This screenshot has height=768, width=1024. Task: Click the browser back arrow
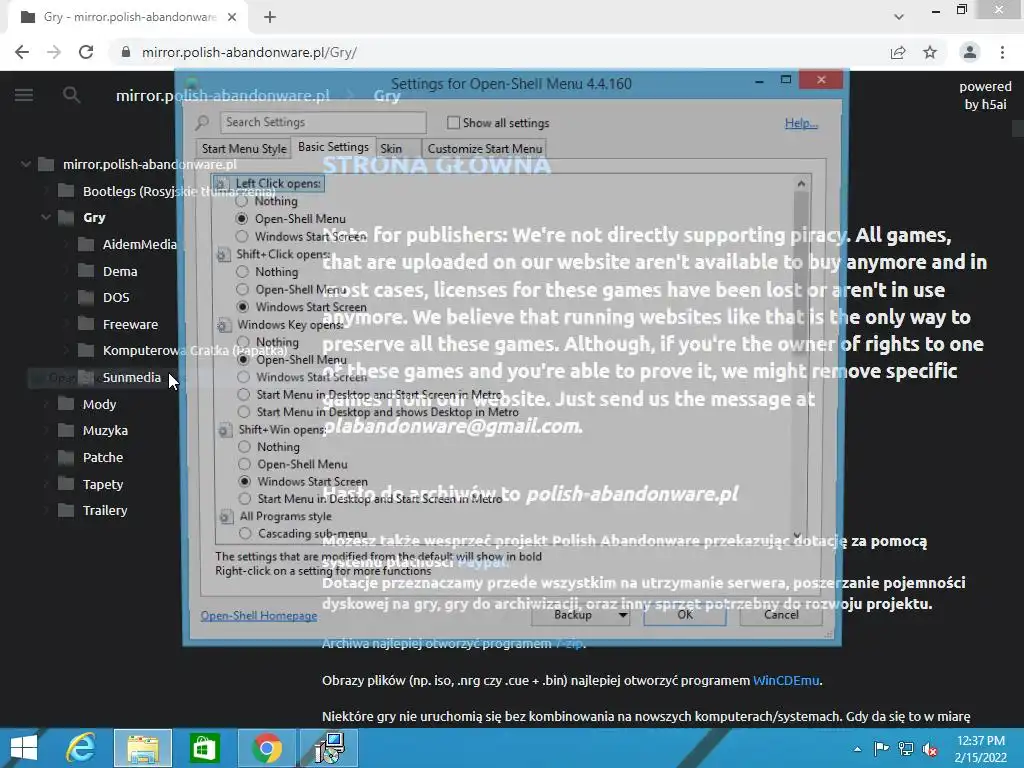[x=22, y=52]
